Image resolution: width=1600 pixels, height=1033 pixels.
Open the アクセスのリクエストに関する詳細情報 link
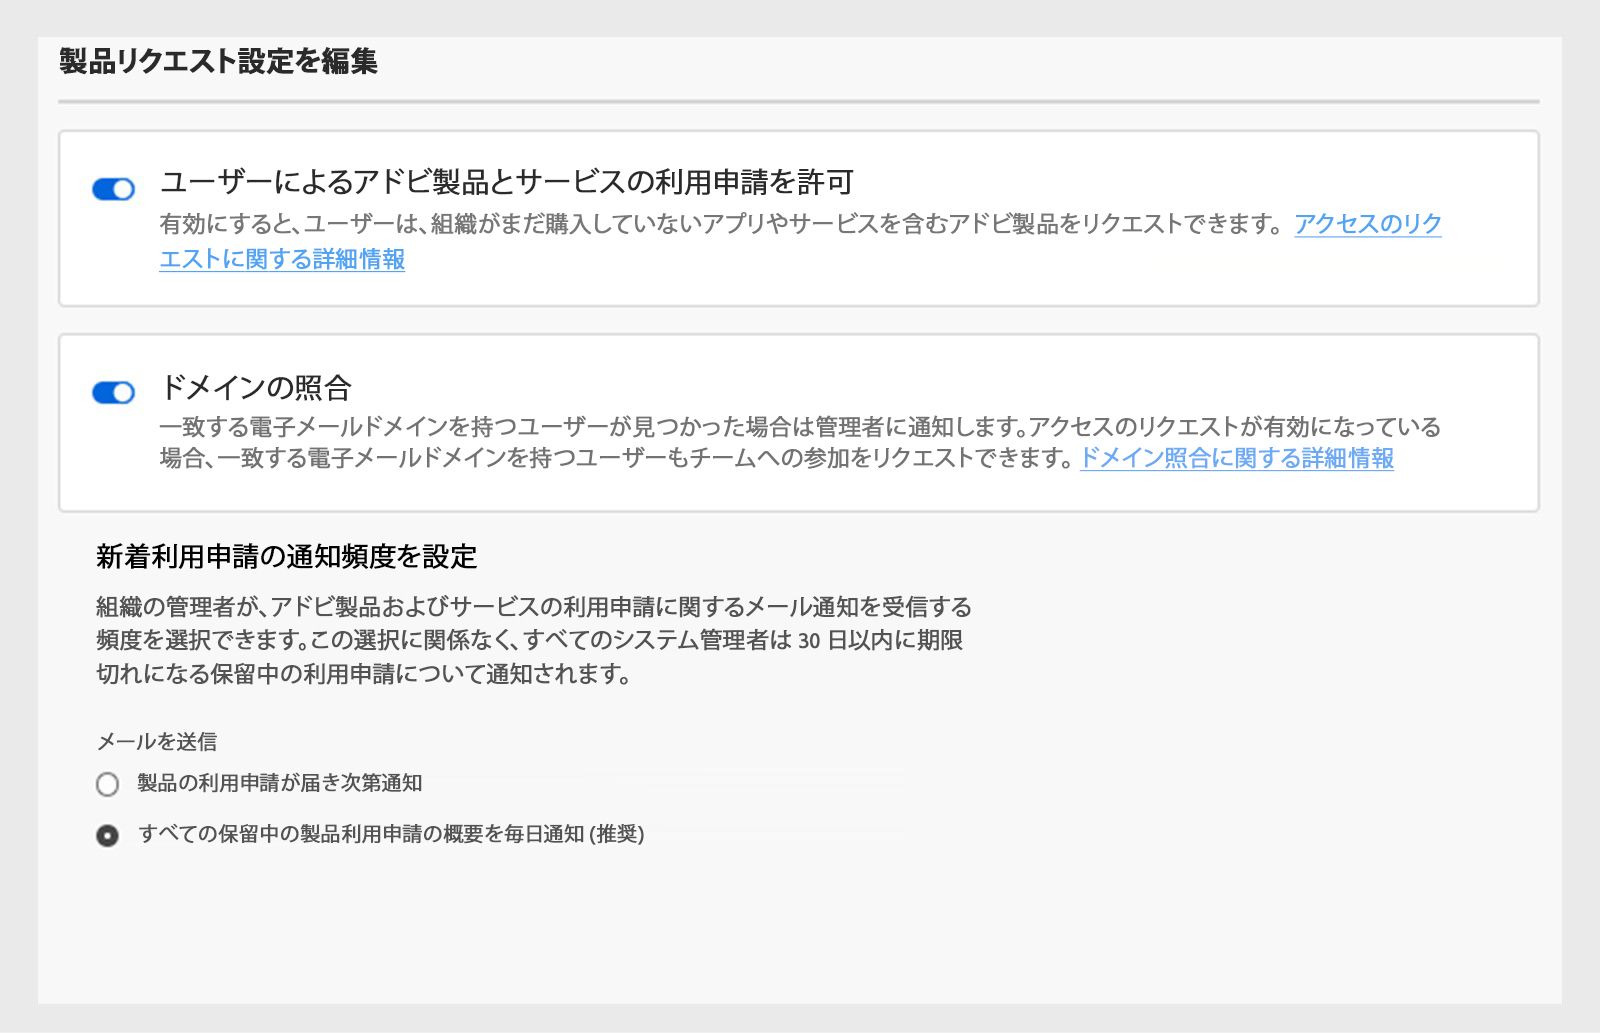(x=1368, y=224)
